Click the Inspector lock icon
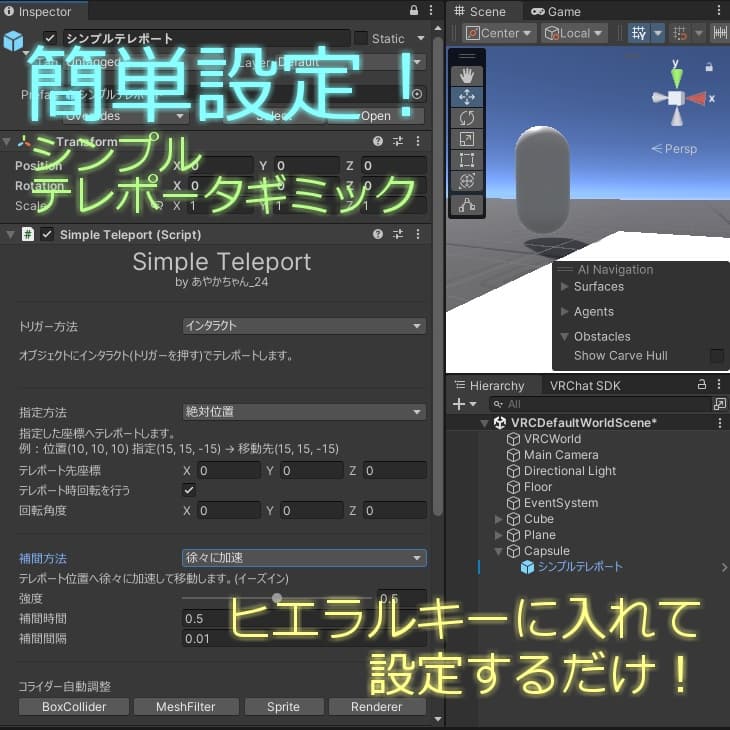The image size is (730, 730). [413, 10]
